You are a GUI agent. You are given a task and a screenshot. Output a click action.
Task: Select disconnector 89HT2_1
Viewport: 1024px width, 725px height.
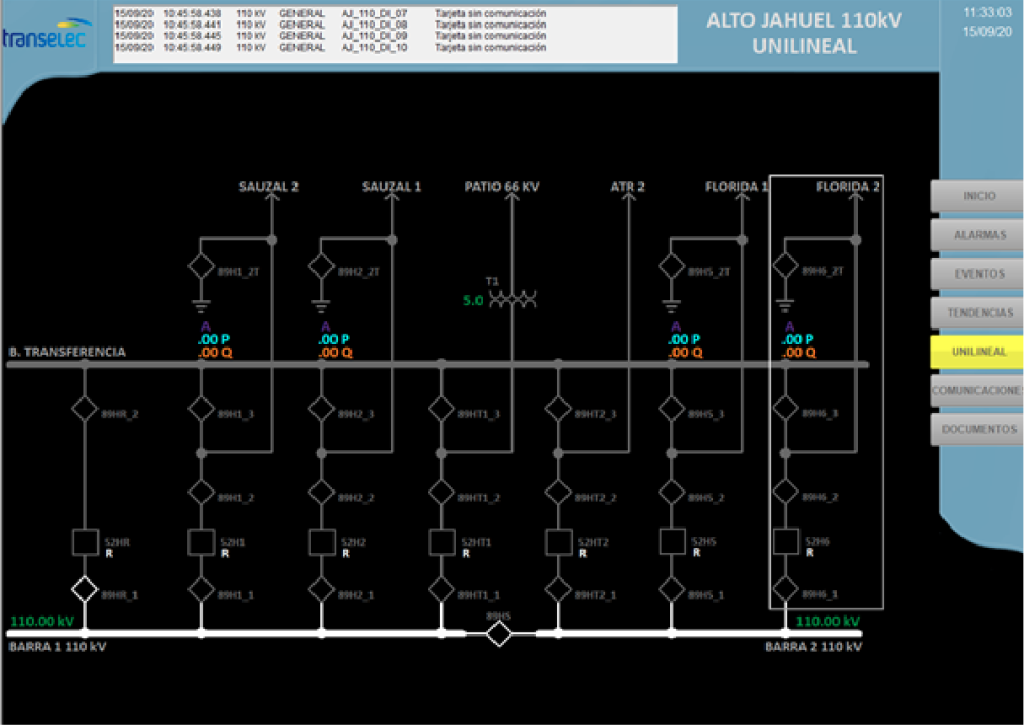click(x=558, y=589)
